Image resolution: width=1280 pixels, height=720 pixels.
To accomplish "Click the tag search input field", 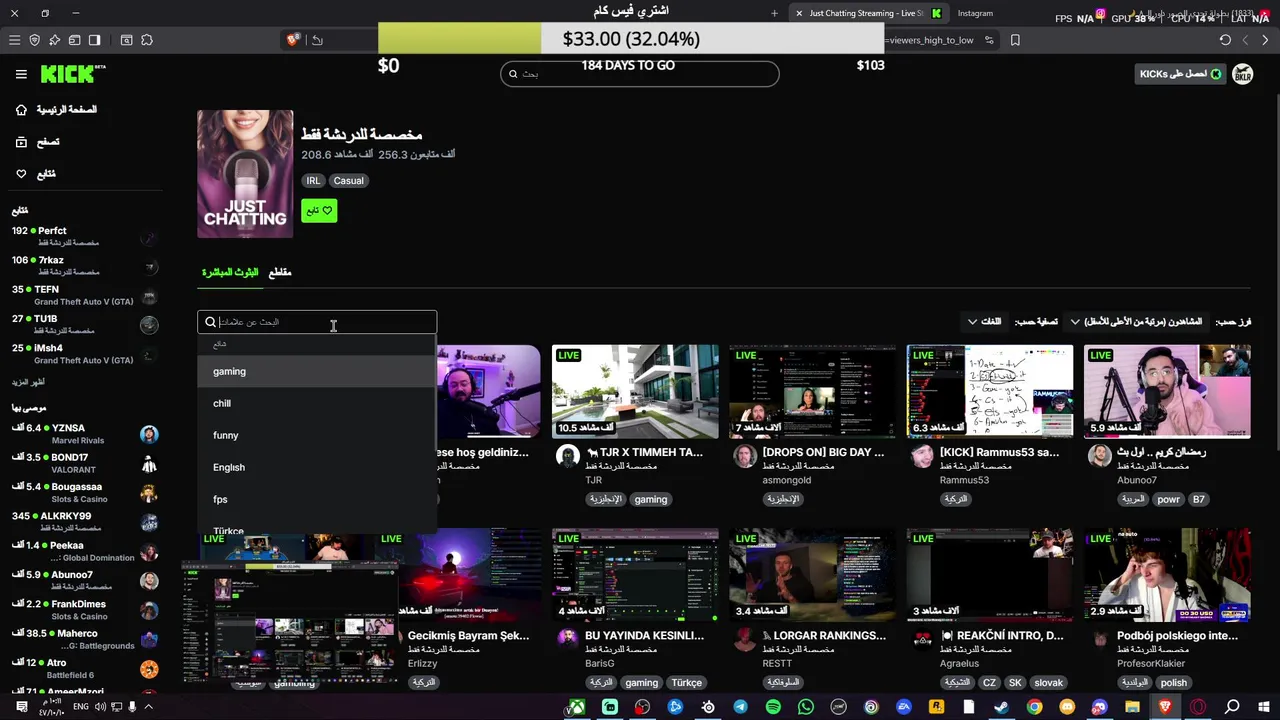I will 317,322.
